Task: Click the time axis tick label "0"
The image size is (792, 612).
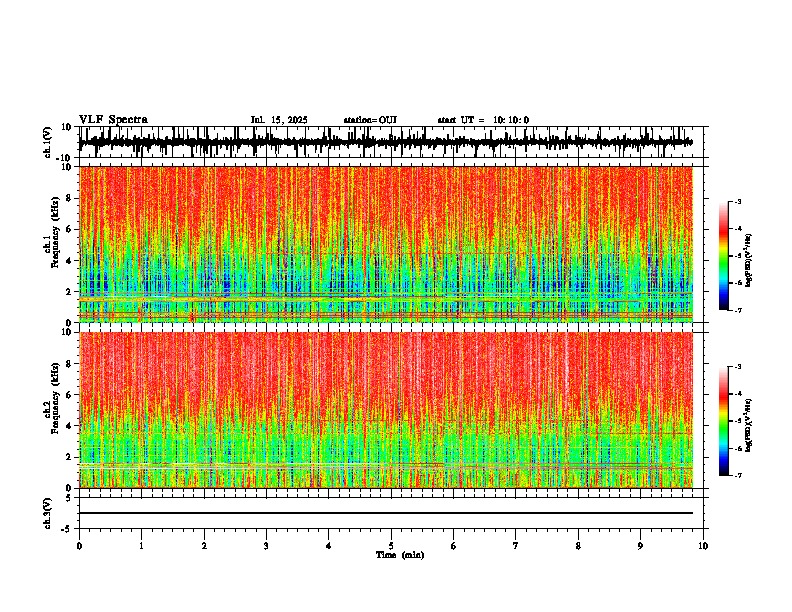Action: 79,546
